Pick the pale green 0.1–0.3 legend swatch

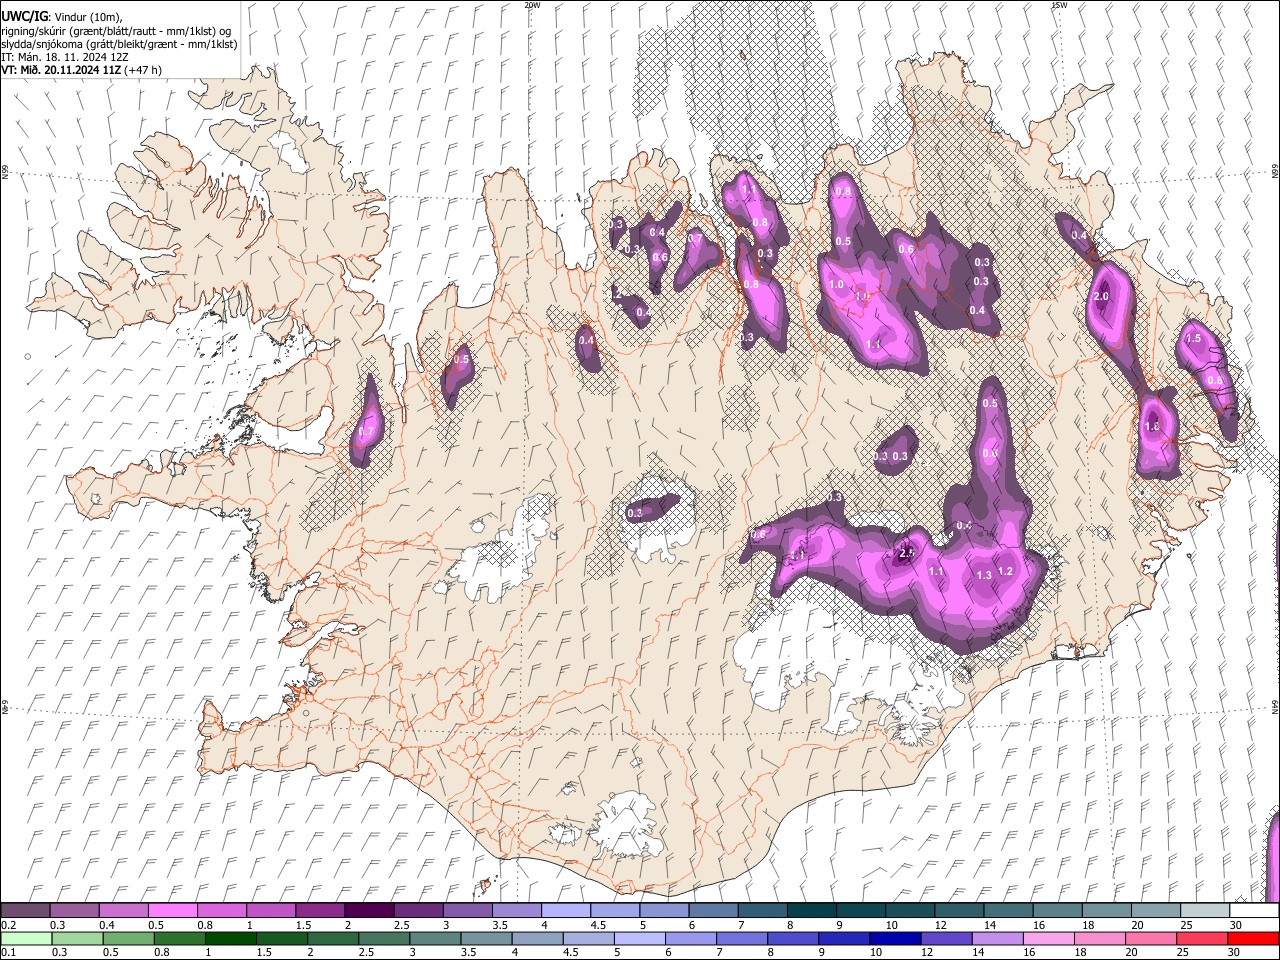coord(26,938)
